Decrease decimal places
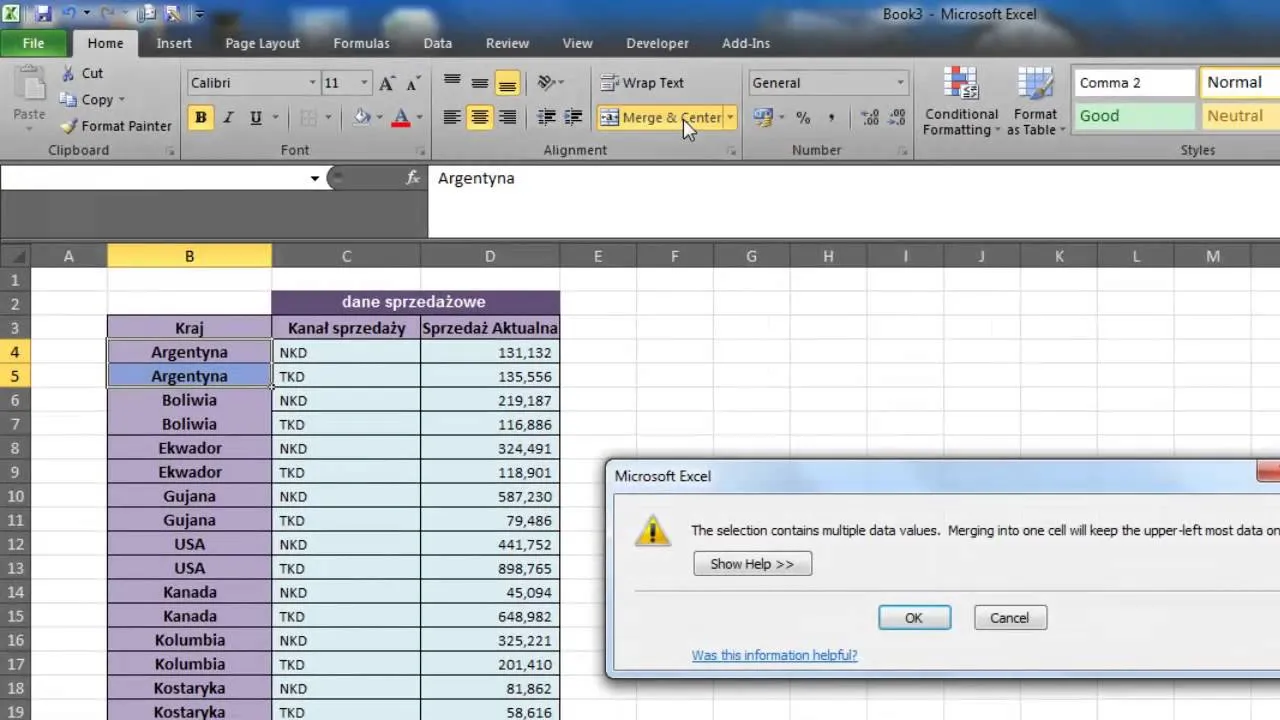The image size is (1280, 720). pos(897,117)
